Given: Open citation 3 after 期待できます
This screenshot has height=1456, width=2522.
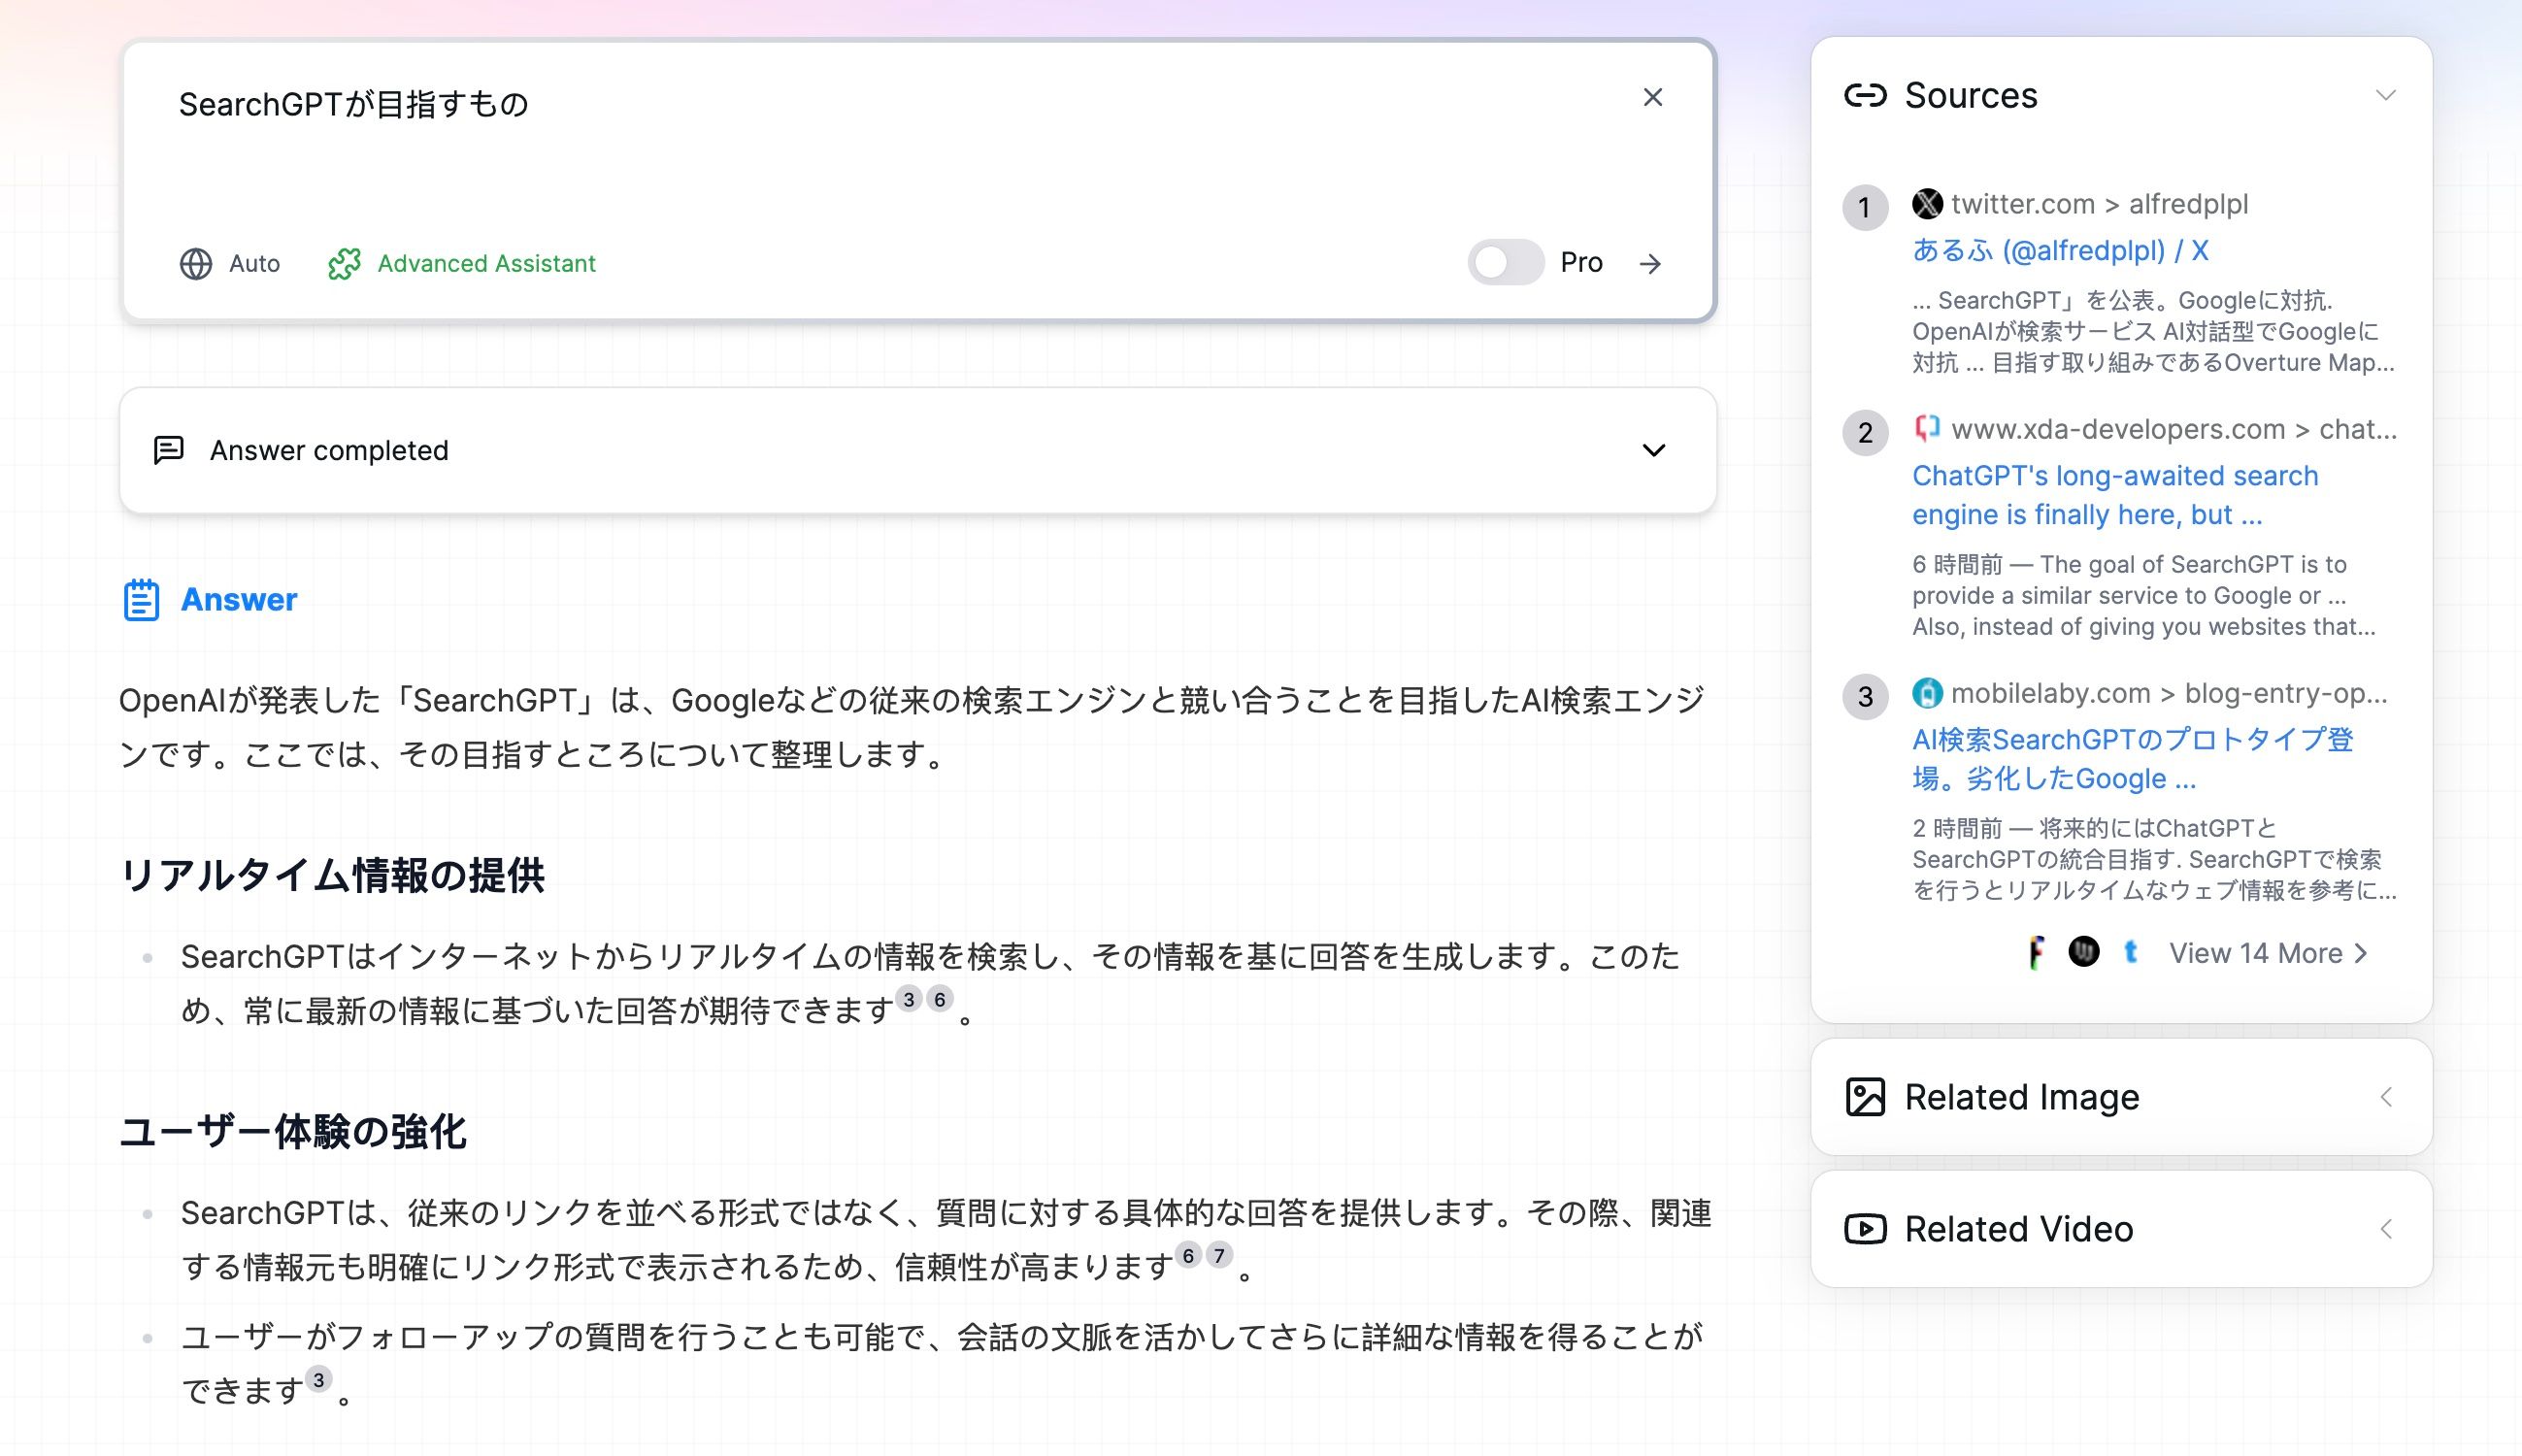Looking at the screenshot, I should tap(908, 999).
